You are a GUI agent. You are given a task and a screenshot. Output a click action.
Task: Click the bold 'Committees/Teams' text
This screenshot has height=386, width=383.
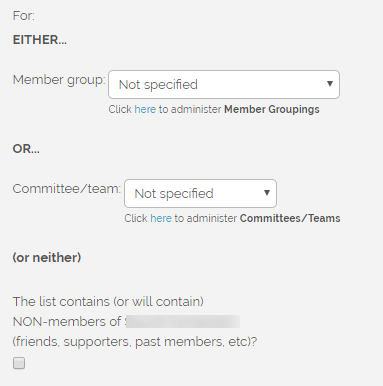tap(290, 218)
